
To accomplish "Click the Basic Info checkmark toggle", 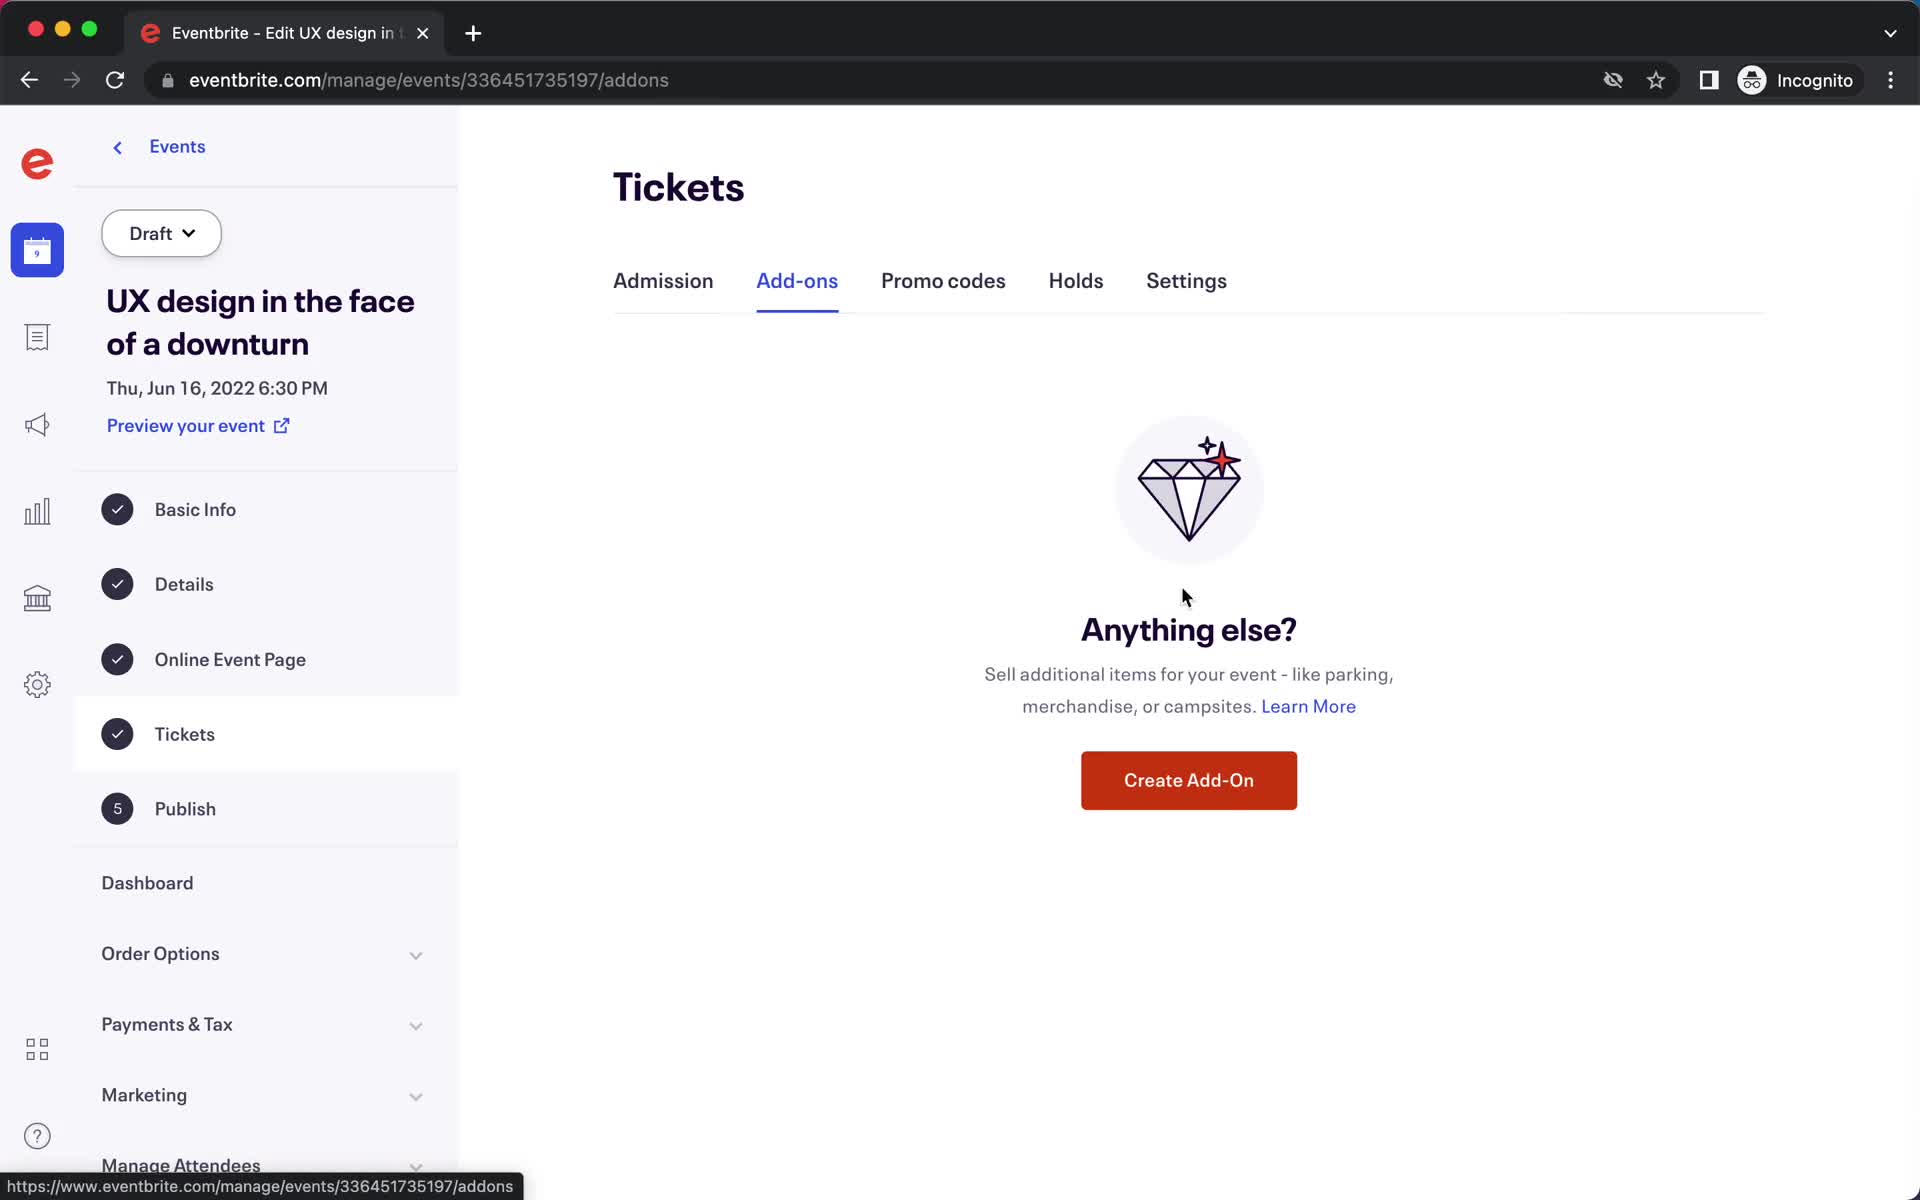I will click(117, 509).
